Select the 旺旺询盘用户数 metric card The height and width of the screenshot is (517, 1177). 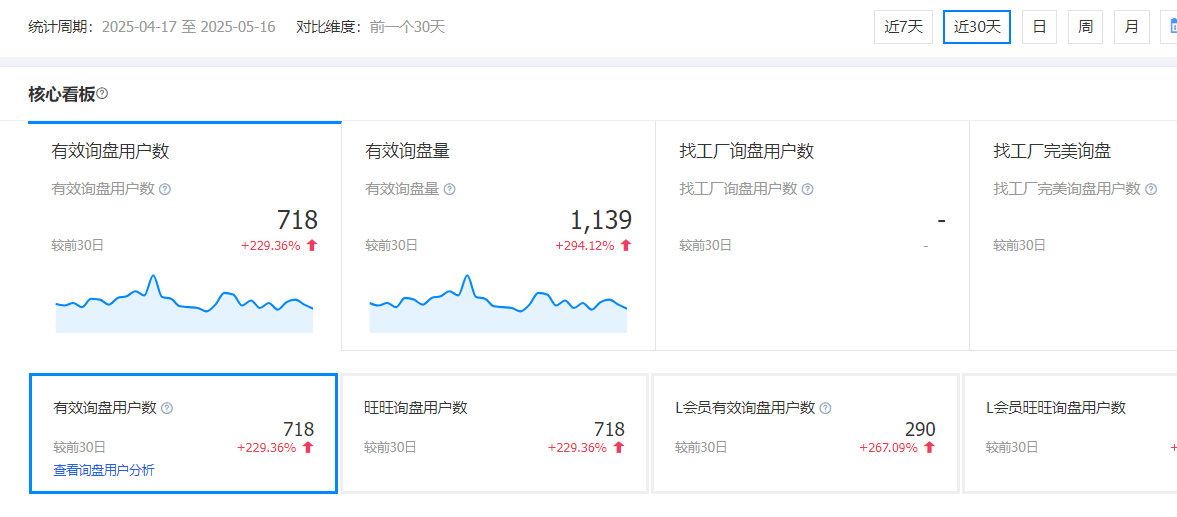pyautogui.click(x=495, y=434)
